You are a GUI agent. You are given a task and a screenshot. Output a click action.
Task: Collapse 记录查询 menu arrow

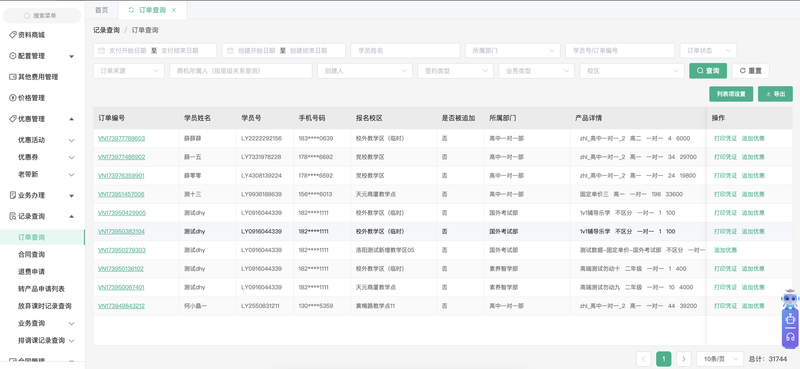click(x=71, y=216)
